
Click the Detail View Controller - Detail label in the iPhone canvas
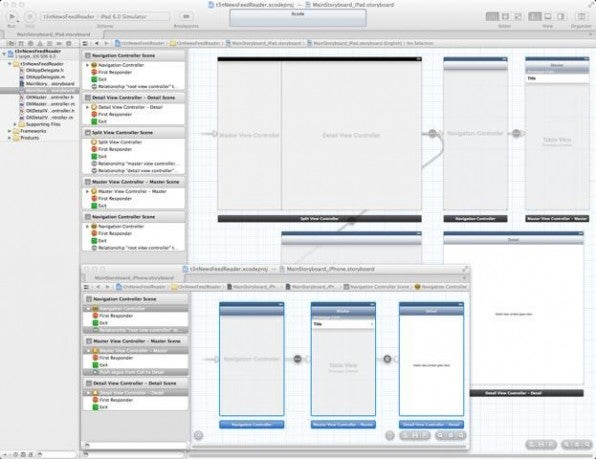[x=431, y=424]
